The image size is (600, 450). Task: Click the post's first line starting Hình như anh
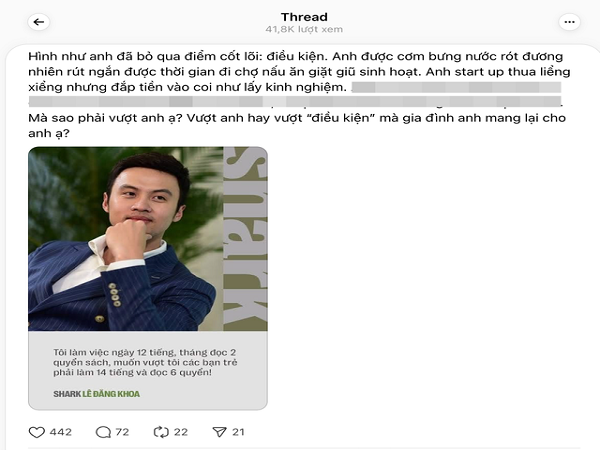295,57
